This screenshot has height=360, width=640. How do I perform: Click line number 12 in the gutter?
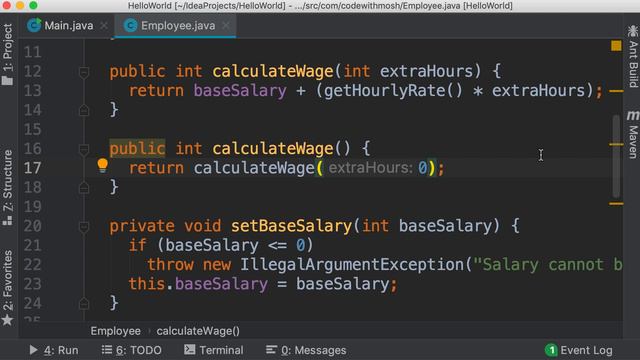coord(33,71)
